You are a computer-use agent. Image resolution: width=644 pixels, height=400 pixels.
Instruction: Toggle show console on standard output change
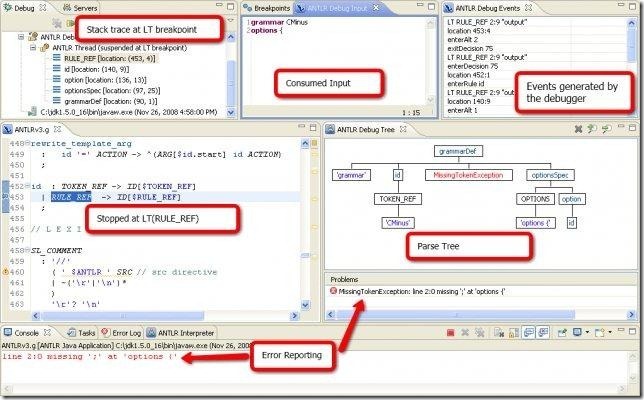click(x=529, y=332)
